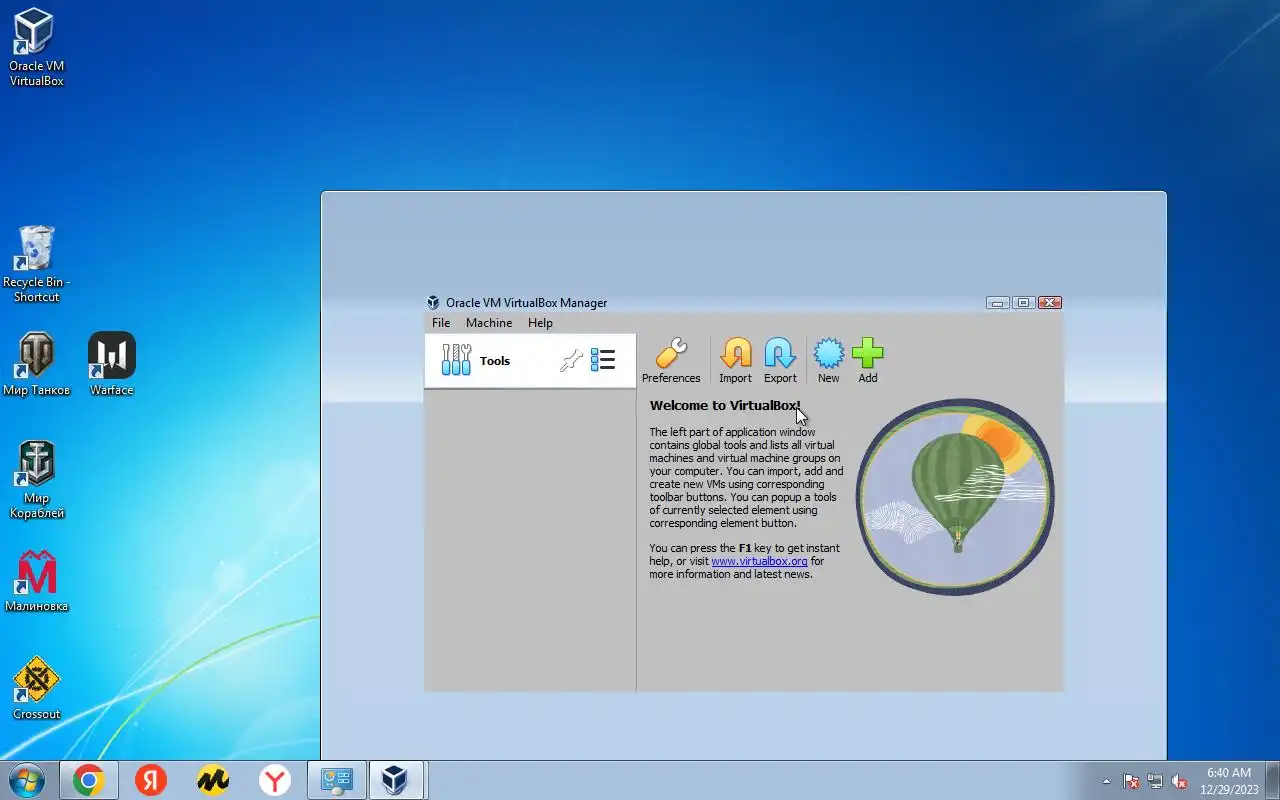The width and height of the screenshot is (1280, 800).
Task: Click the Export appliance icon
Action: pos(780,360)
